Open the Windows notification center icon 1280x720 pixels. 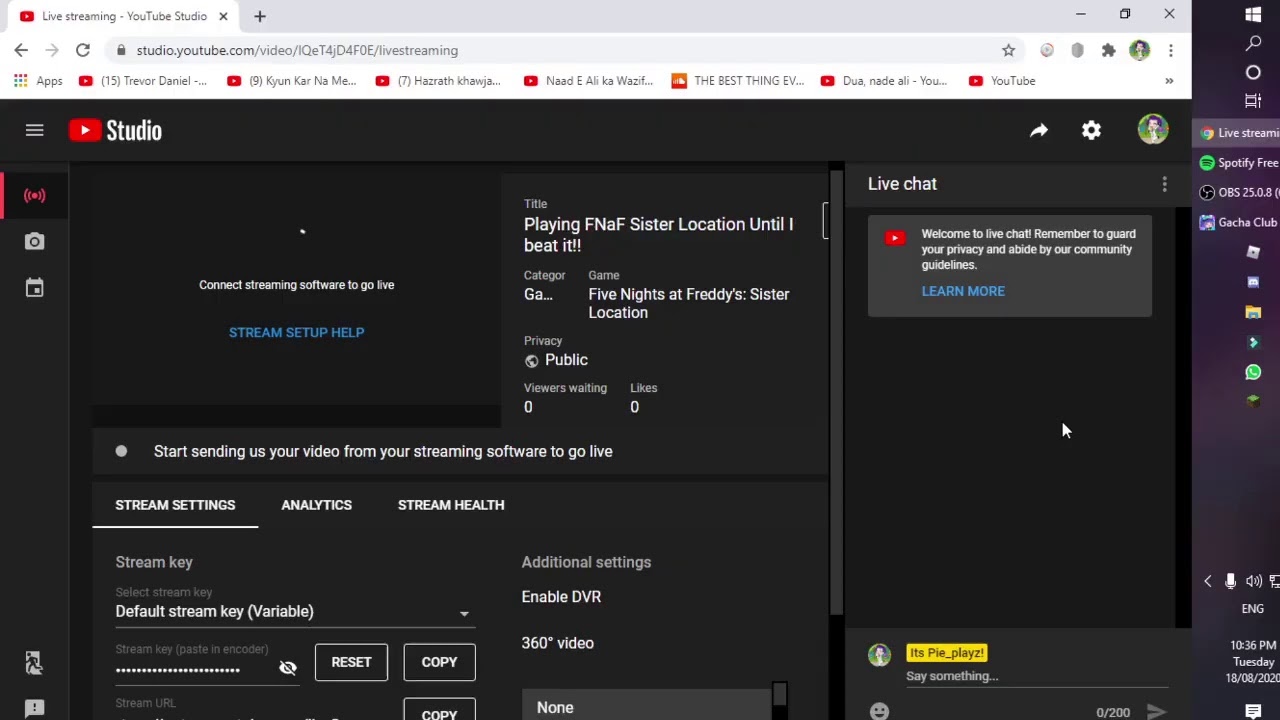[1253, 711]
